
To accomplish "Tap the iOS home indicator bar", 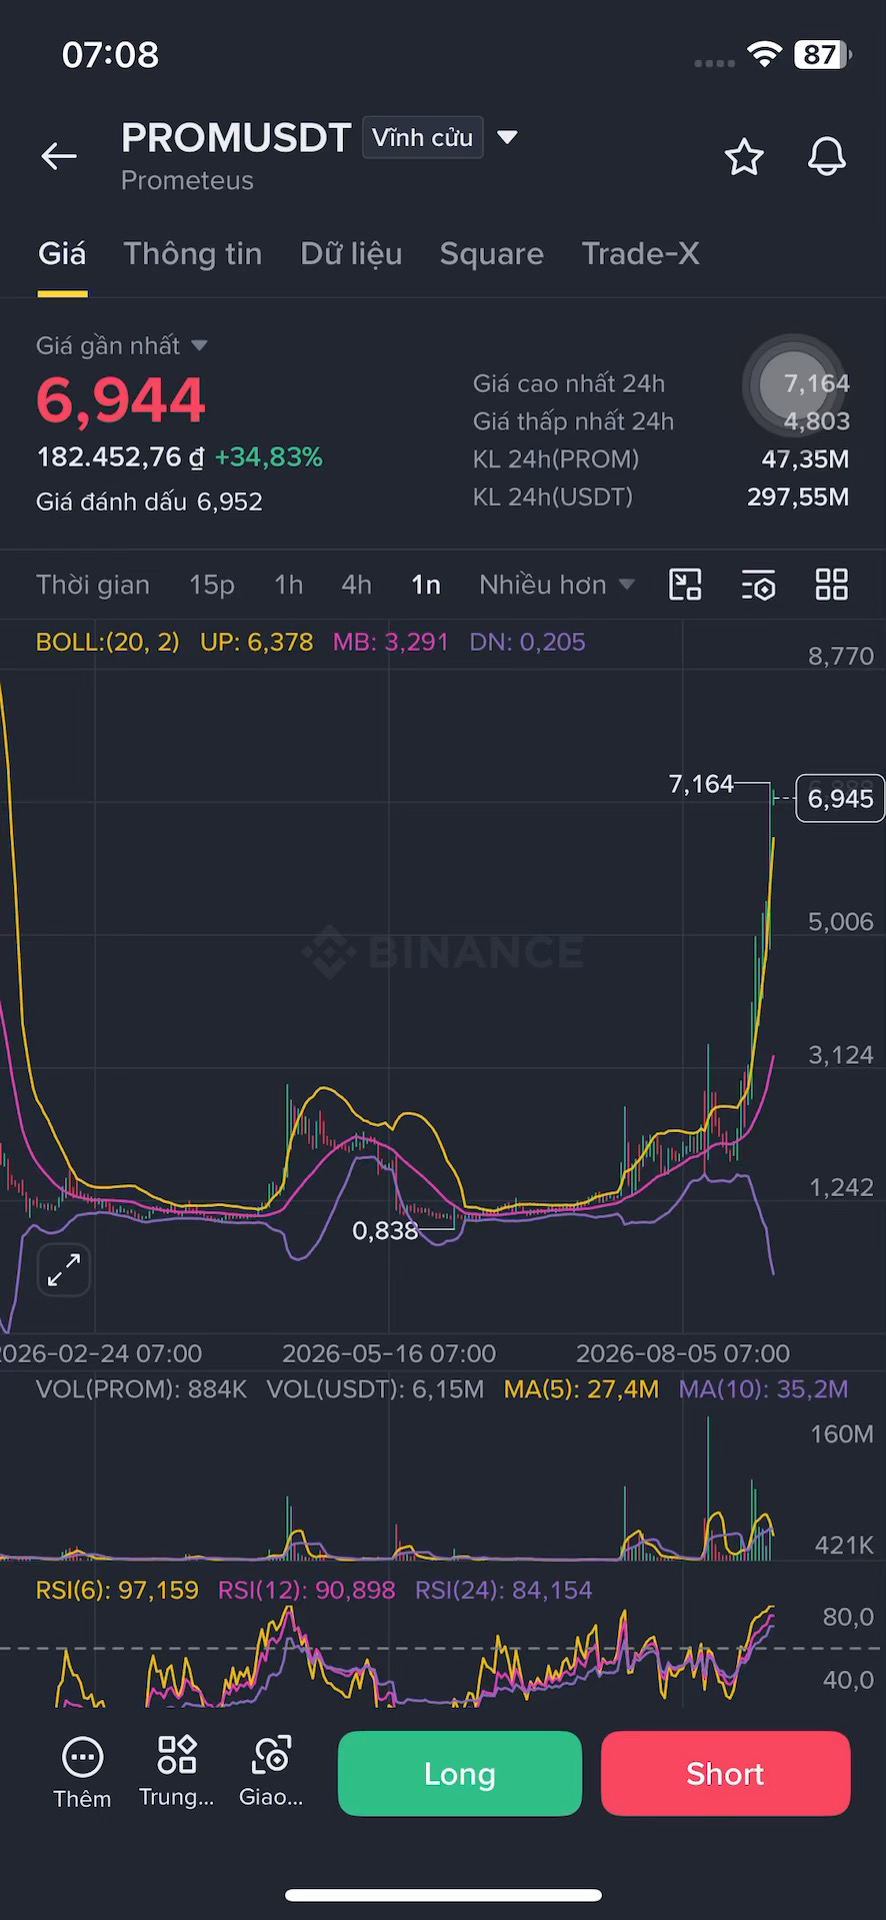I will (x=443, y=1895).
